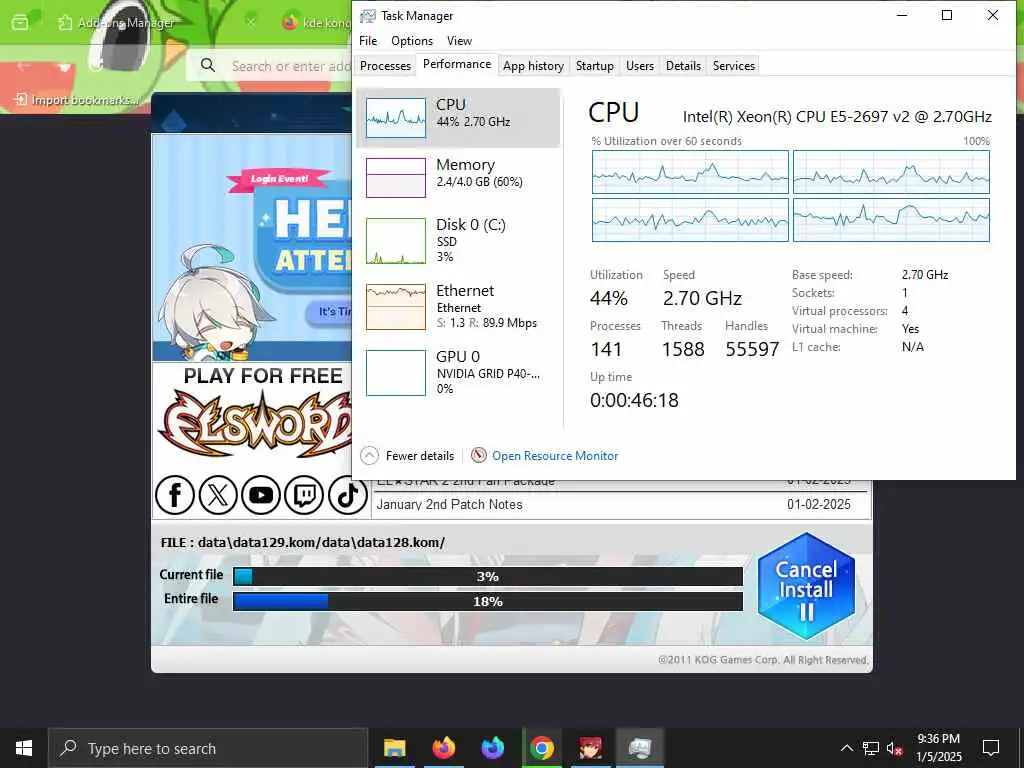Open Facebook icon in Elsword launcher
Image resolution: width=1024 pixels, height=768 pixels.
pos(174,495)
